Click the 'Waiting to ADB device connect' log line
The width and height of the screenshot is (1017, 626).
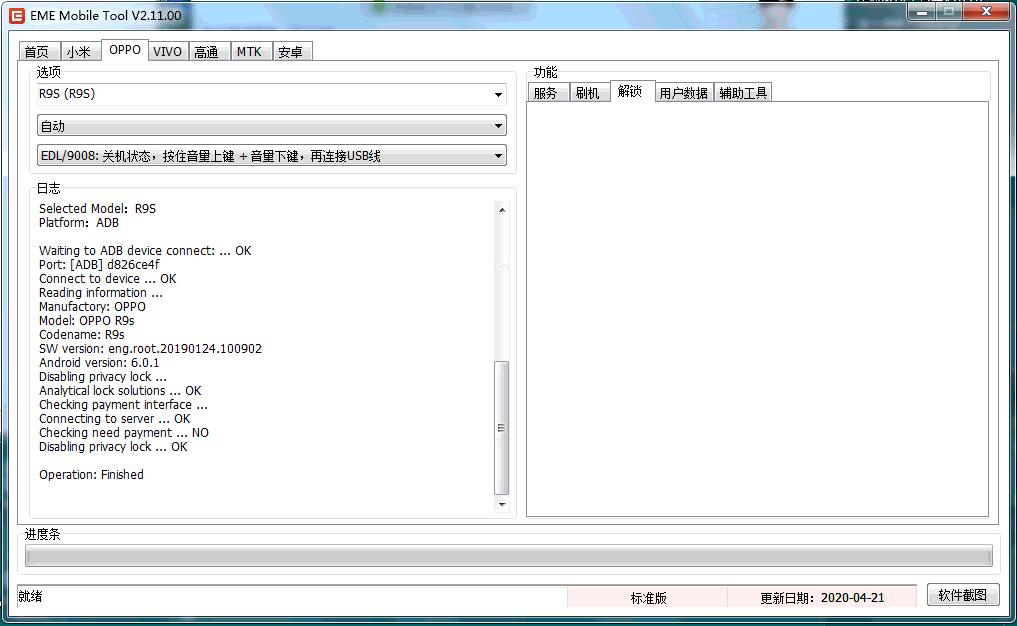tap(145, 251)
